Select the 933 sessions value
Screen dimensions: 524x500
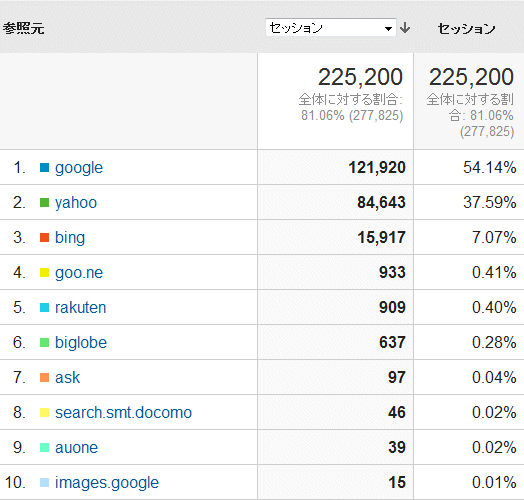click(x=392, y=273)
